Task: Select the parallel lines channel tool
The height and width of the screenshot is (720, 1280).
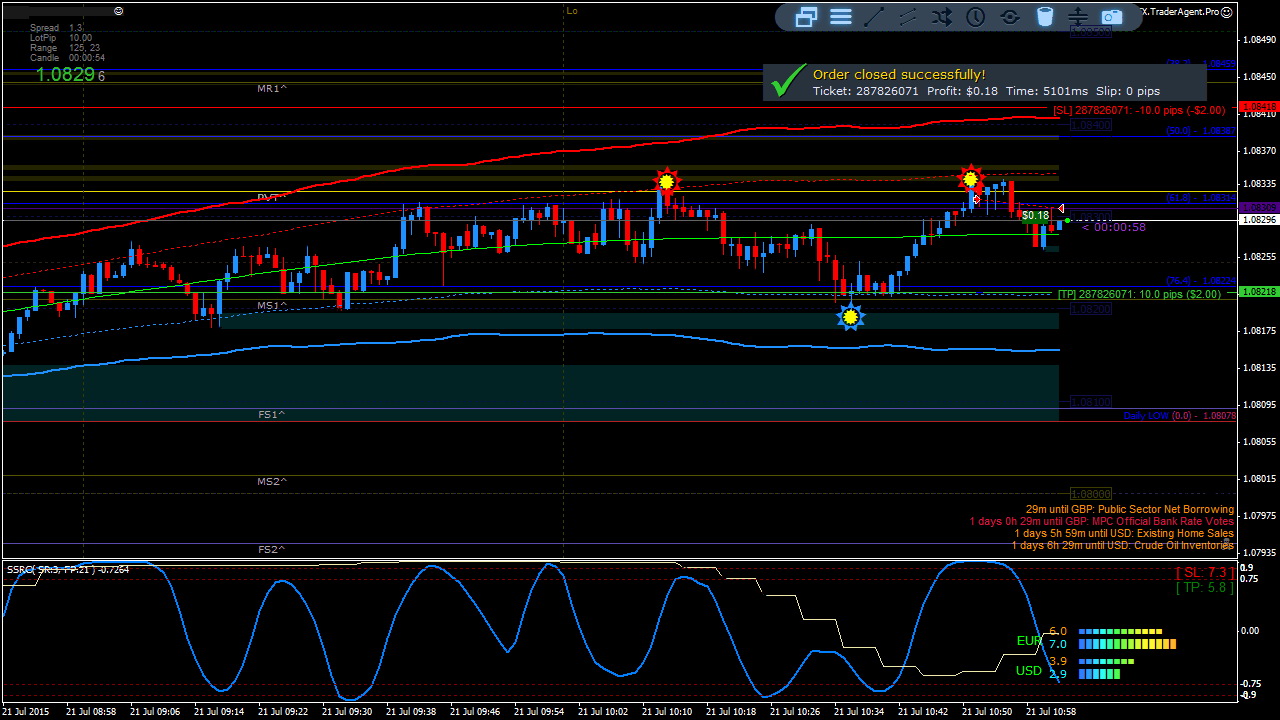Action: [x=908, y=16]
